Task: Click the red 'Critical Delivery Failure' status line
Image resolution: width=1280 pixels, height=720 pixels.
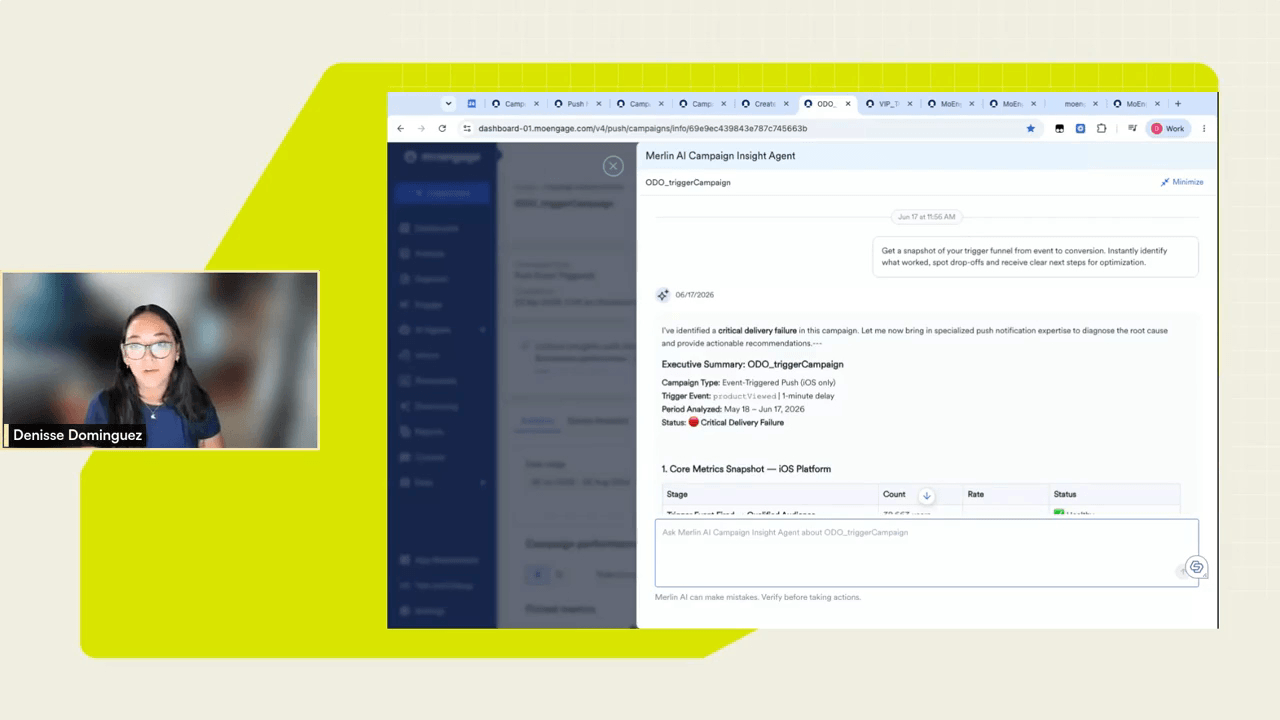Action: click(722, 422)
